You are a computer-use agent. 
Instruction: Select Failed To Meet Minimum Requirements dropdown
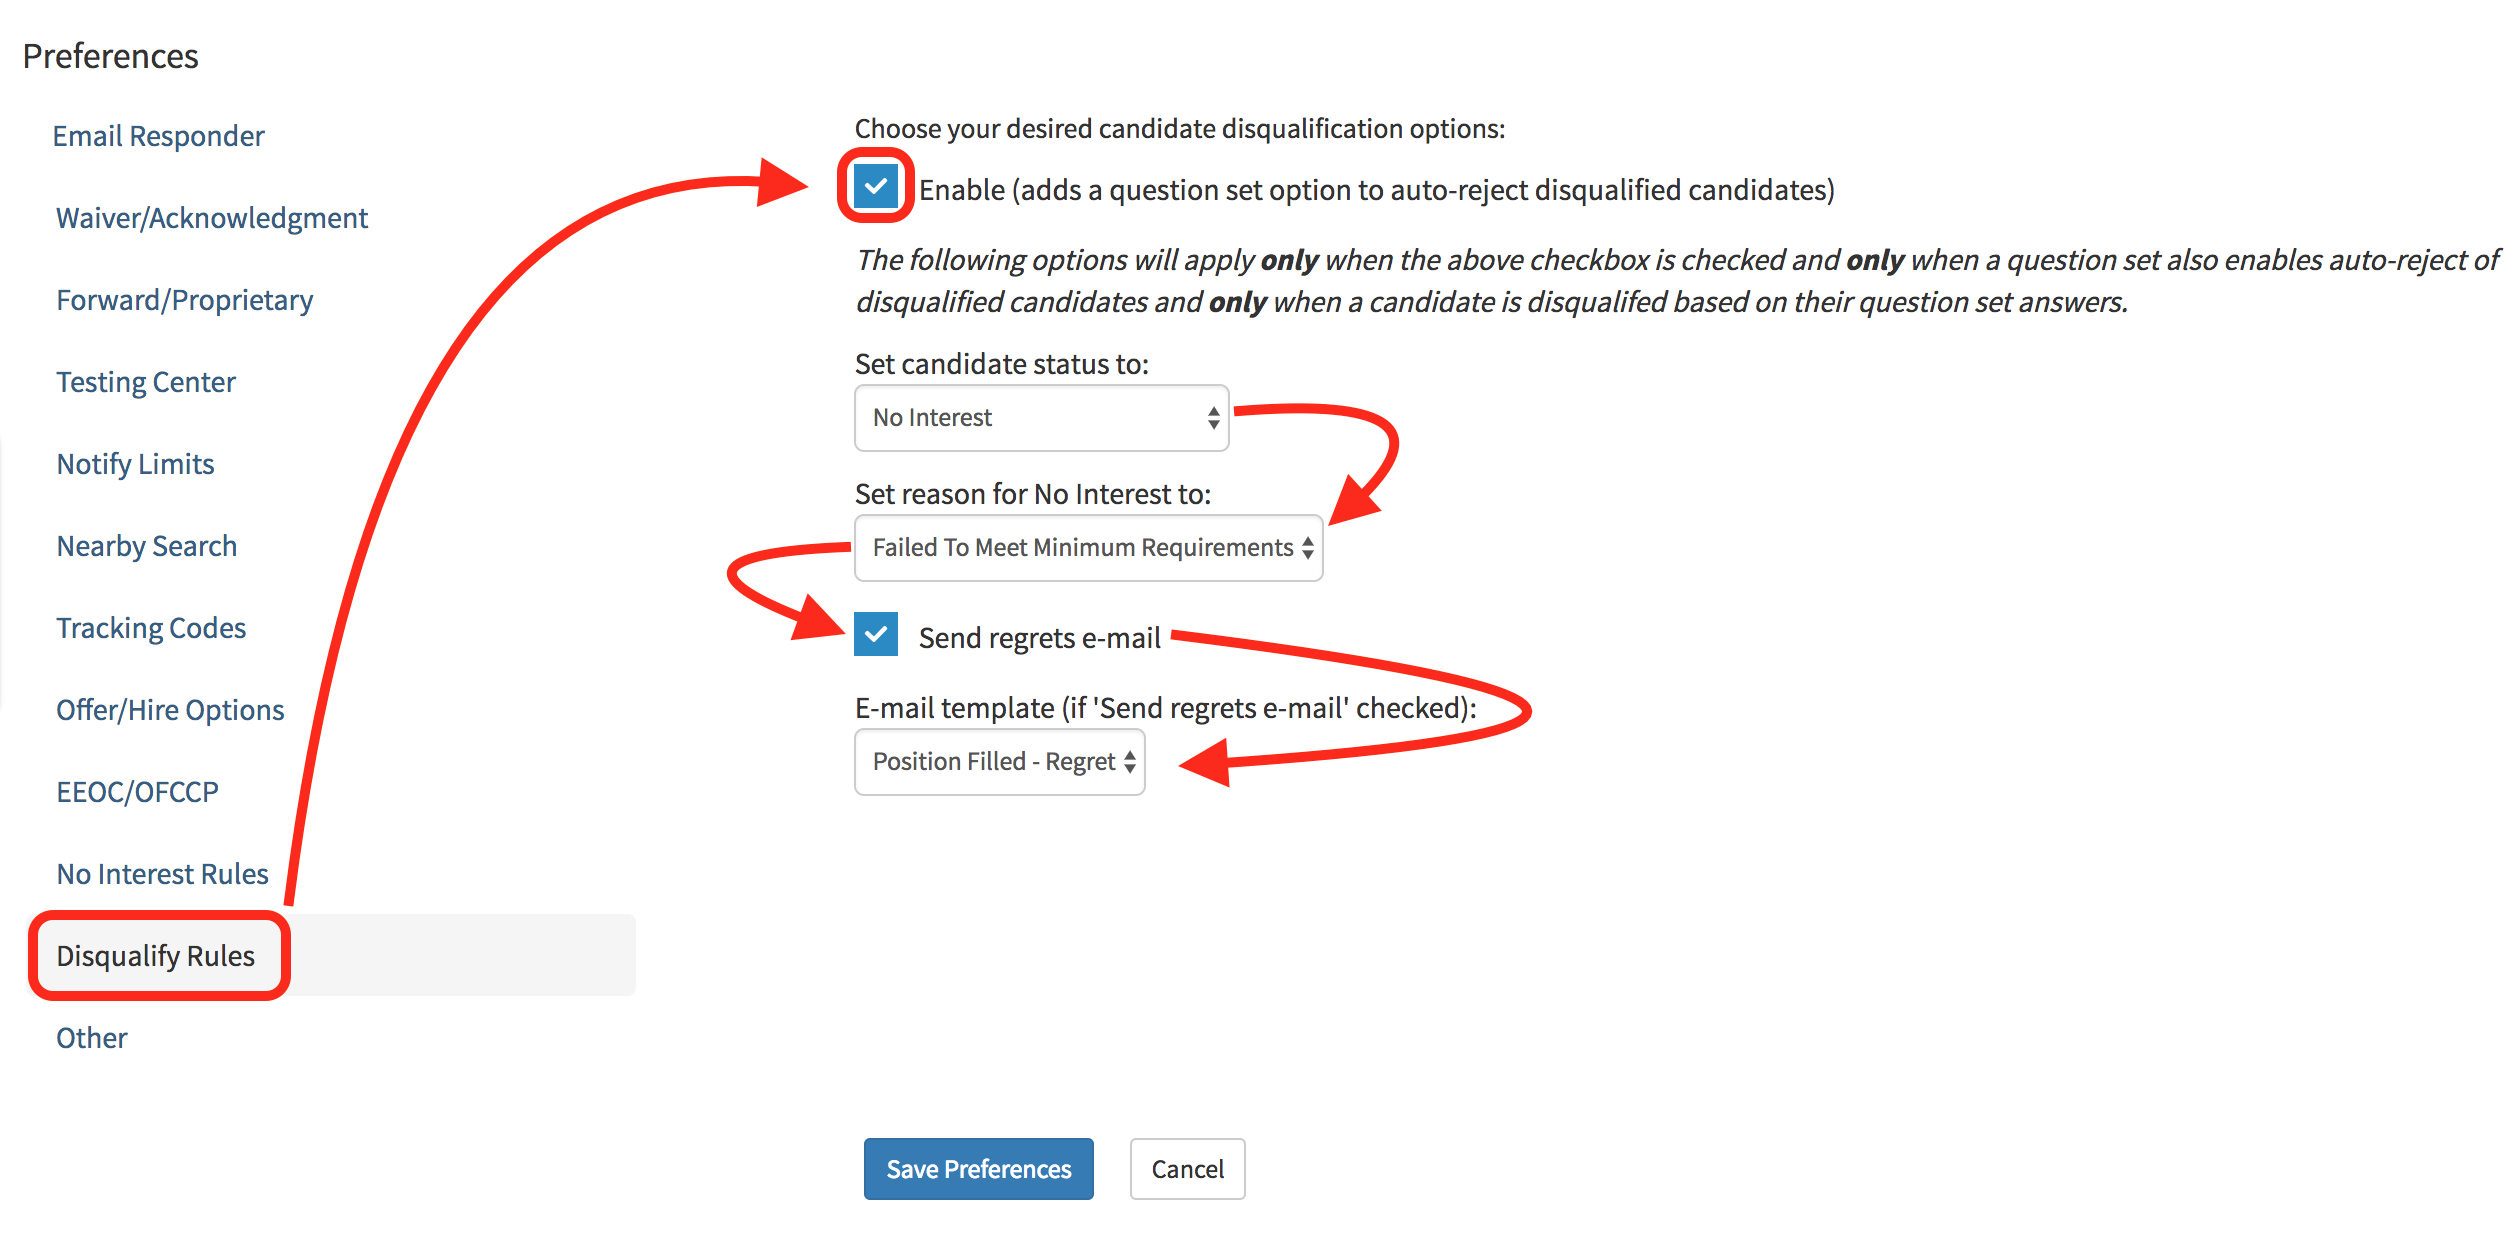point(1088,547)
